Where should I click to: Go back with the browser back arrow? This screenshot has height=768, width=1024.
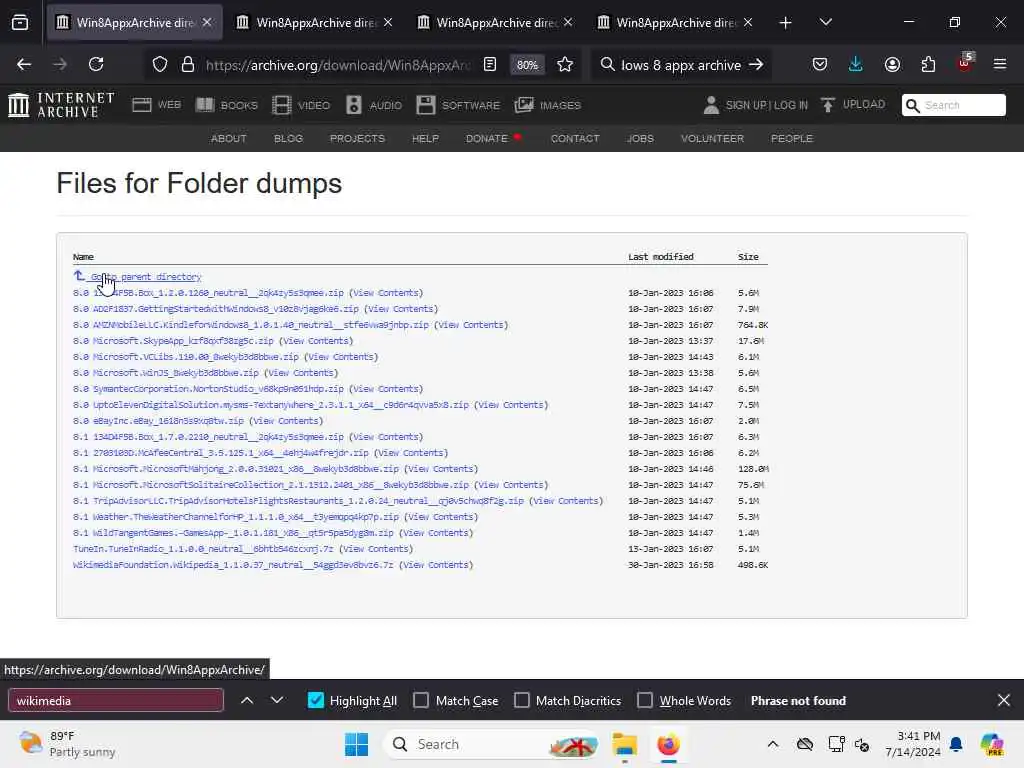(24, 64)
